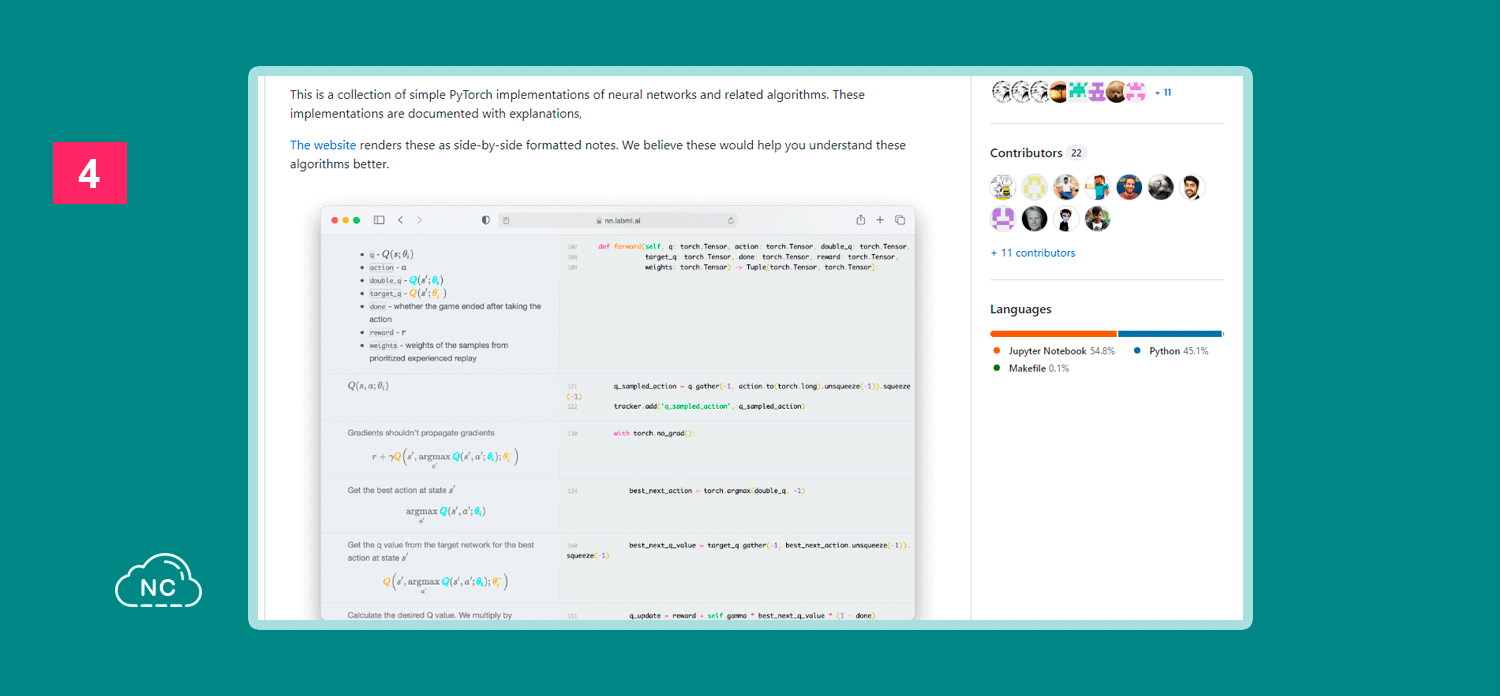Click the nn.labml.ai address bar in embedded Safari
The image size is (1500, 696).
click(620, 220)
